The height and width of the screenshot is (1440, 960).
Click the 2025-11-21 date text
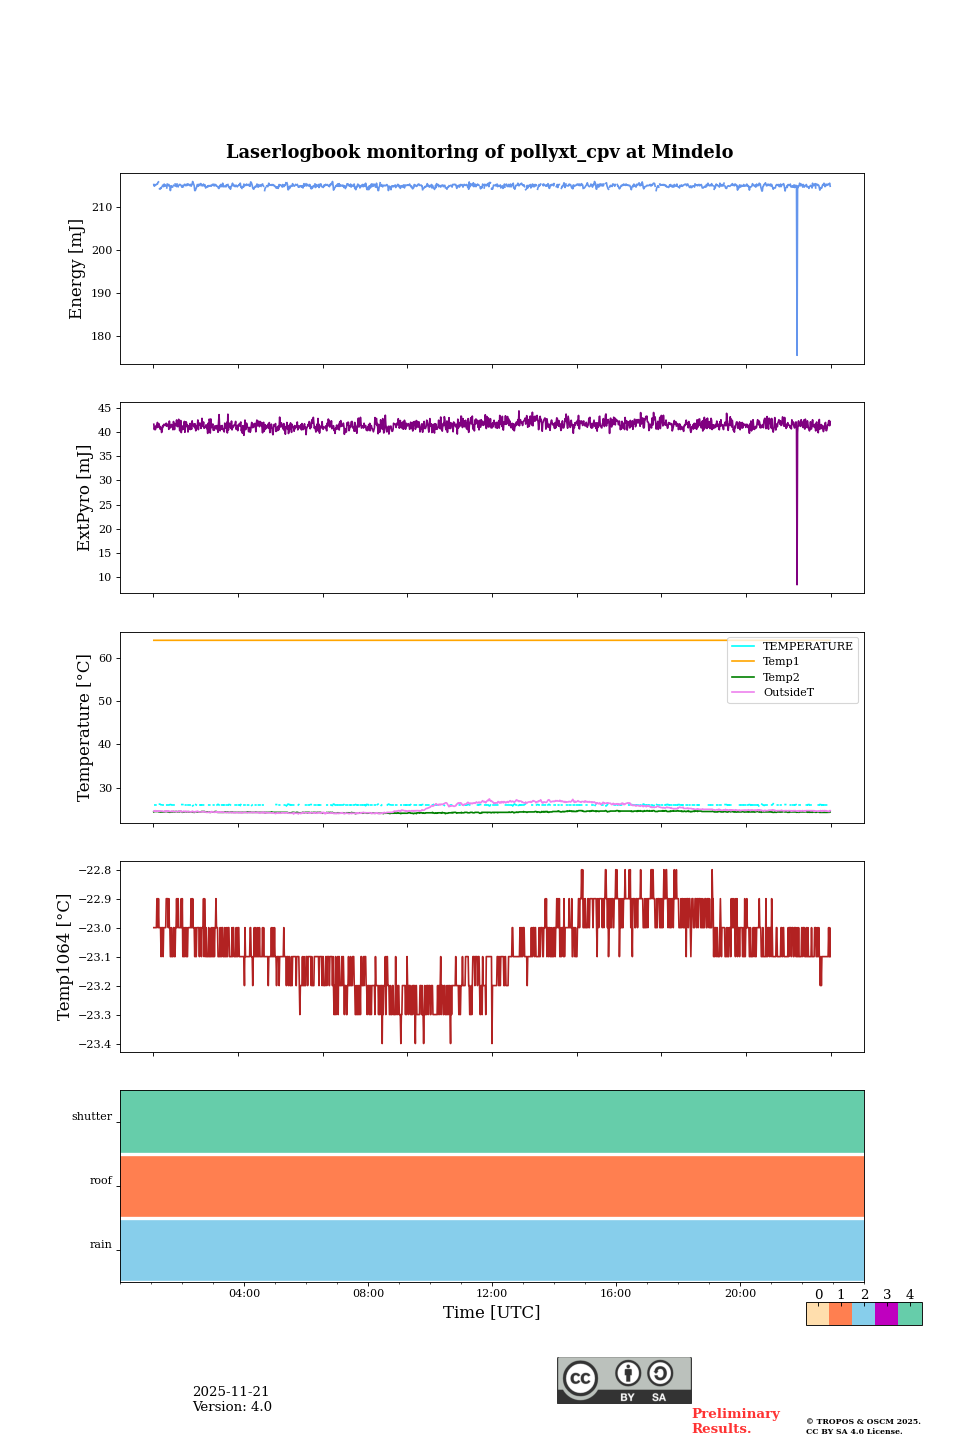tap(231, 1392)
